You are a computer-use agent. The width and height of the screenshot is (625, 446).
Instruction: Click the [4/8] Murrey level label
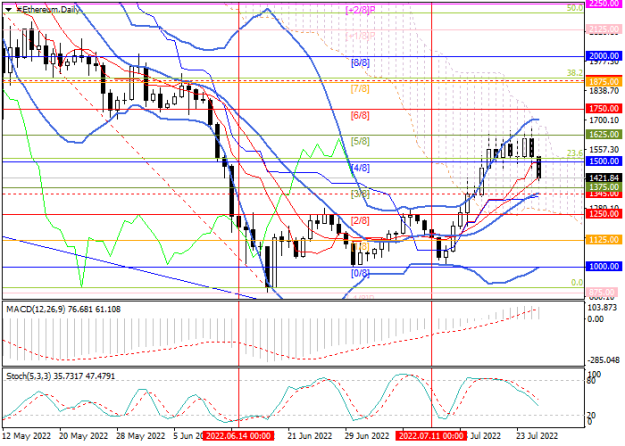360,168
